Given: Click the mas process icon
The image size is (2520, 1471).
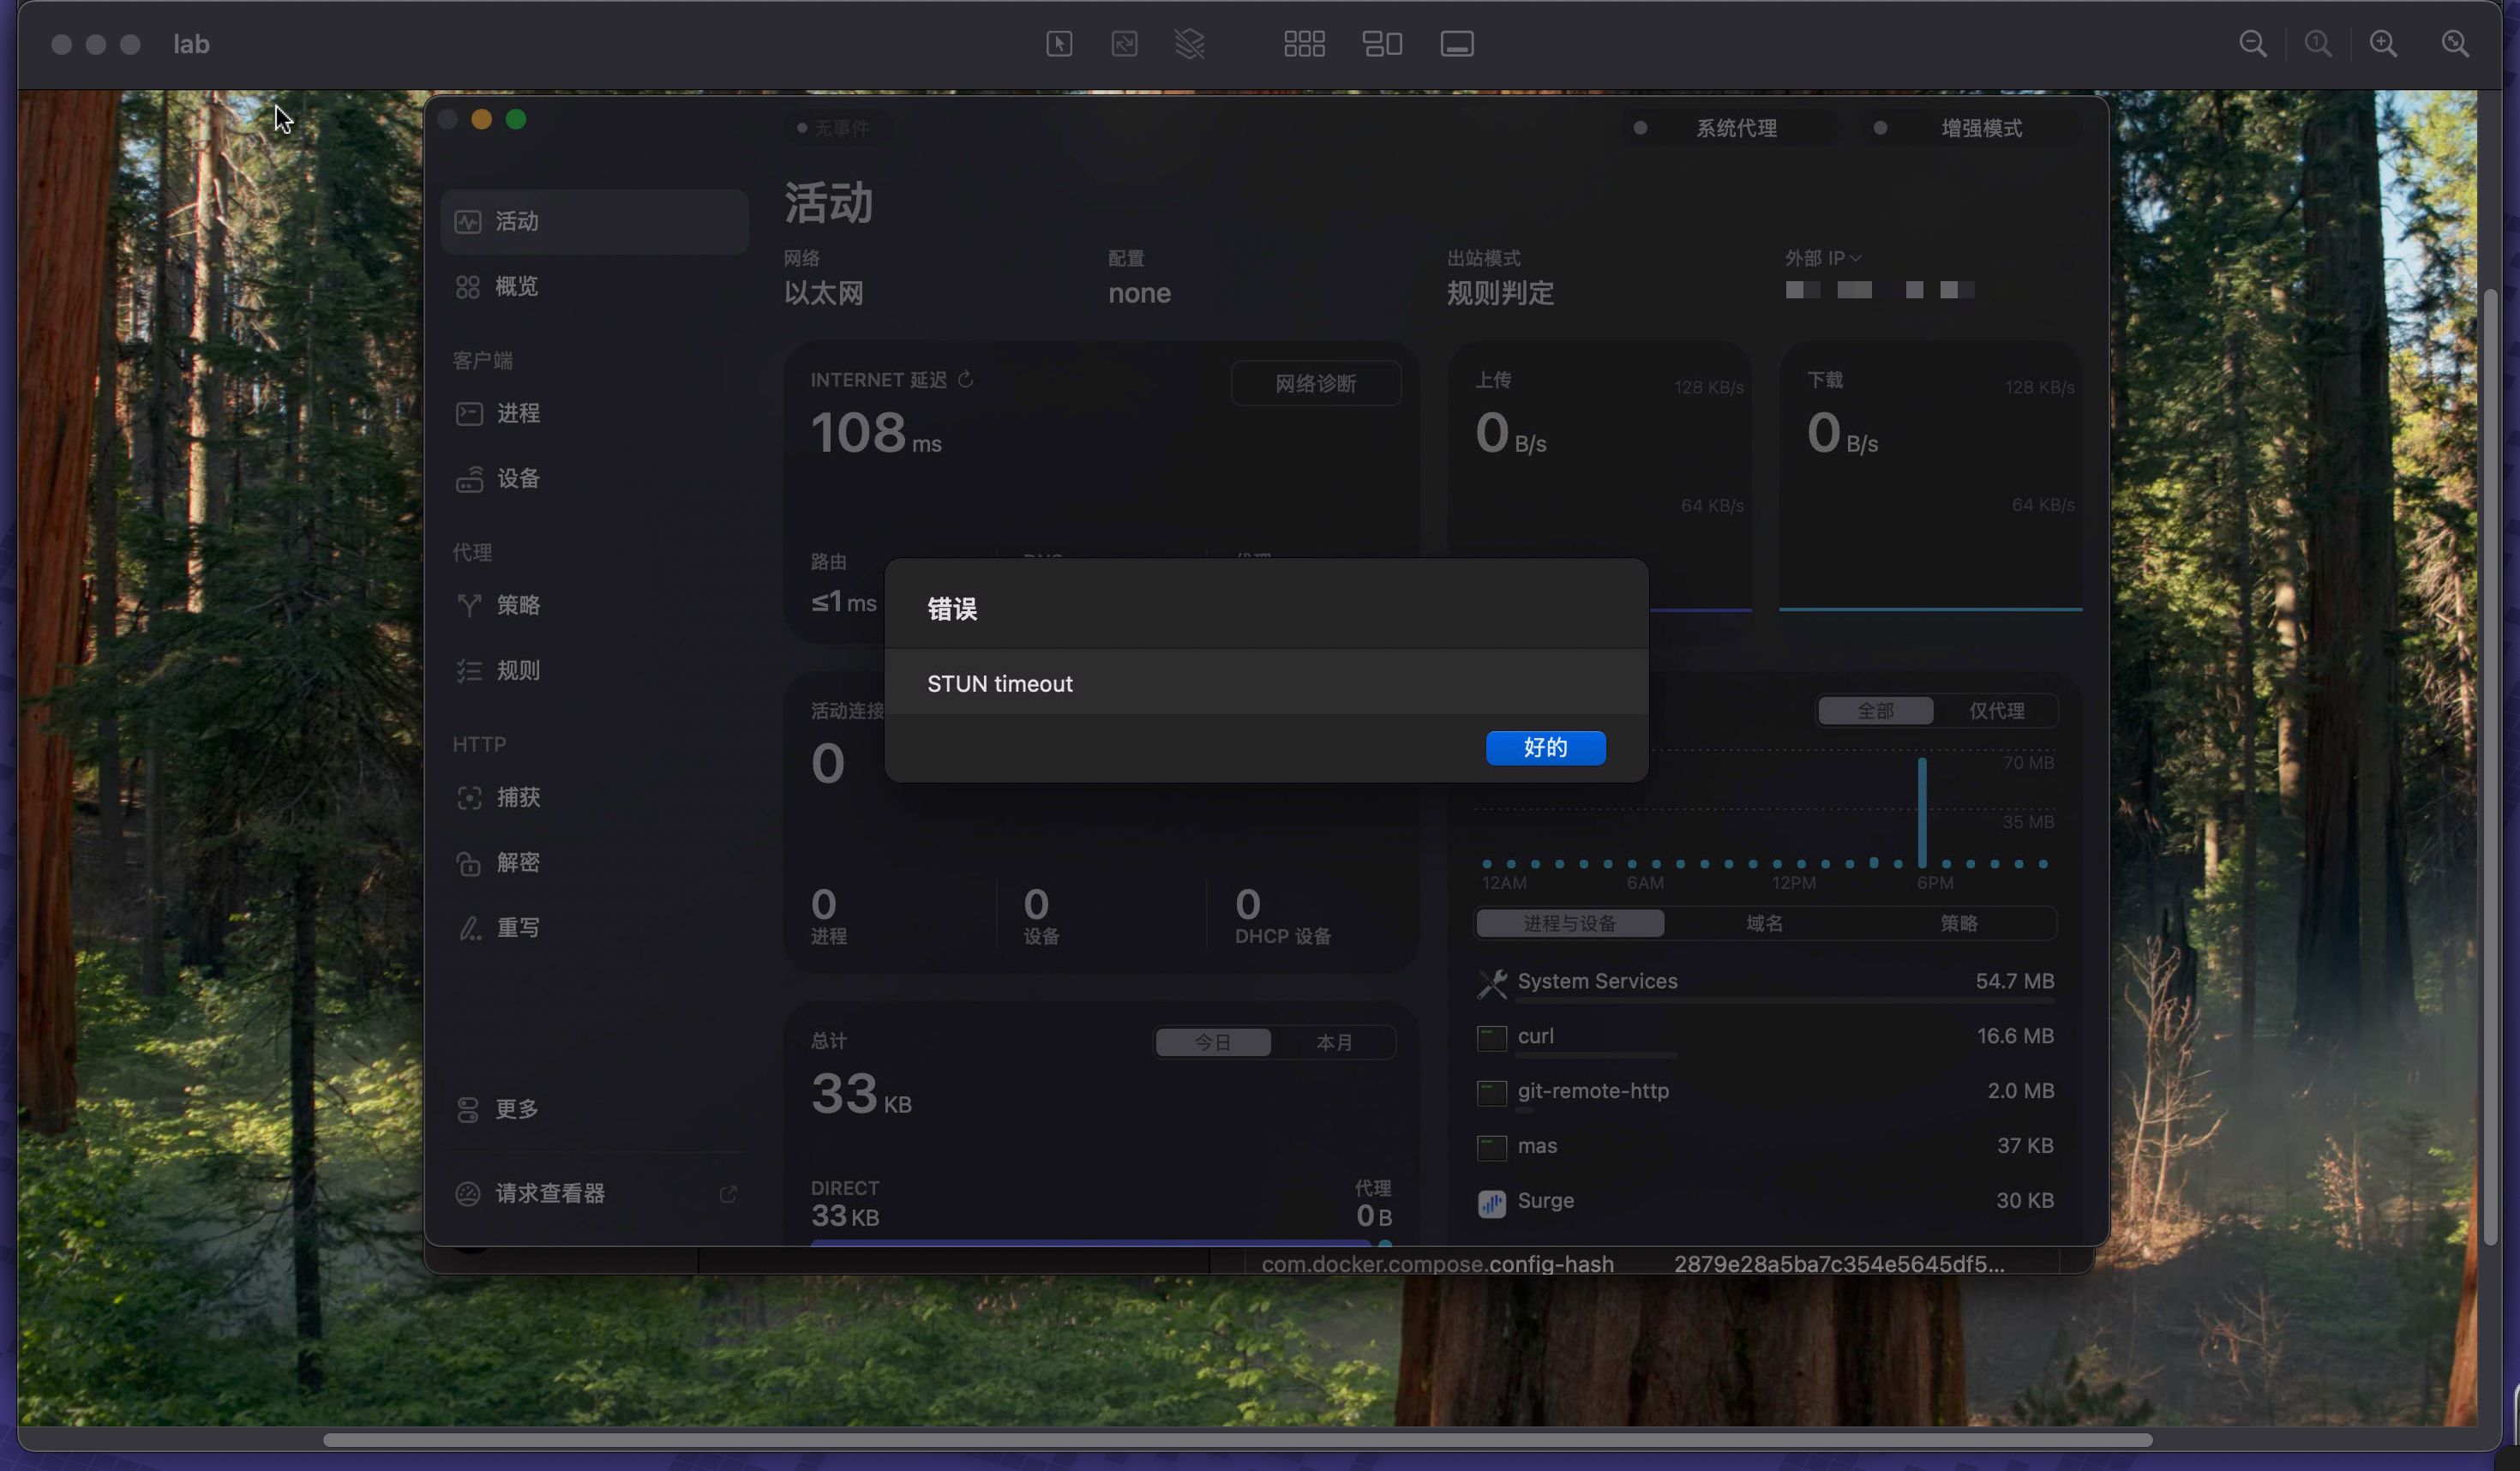Looking at the screenshot, I should [1491, 1147].
